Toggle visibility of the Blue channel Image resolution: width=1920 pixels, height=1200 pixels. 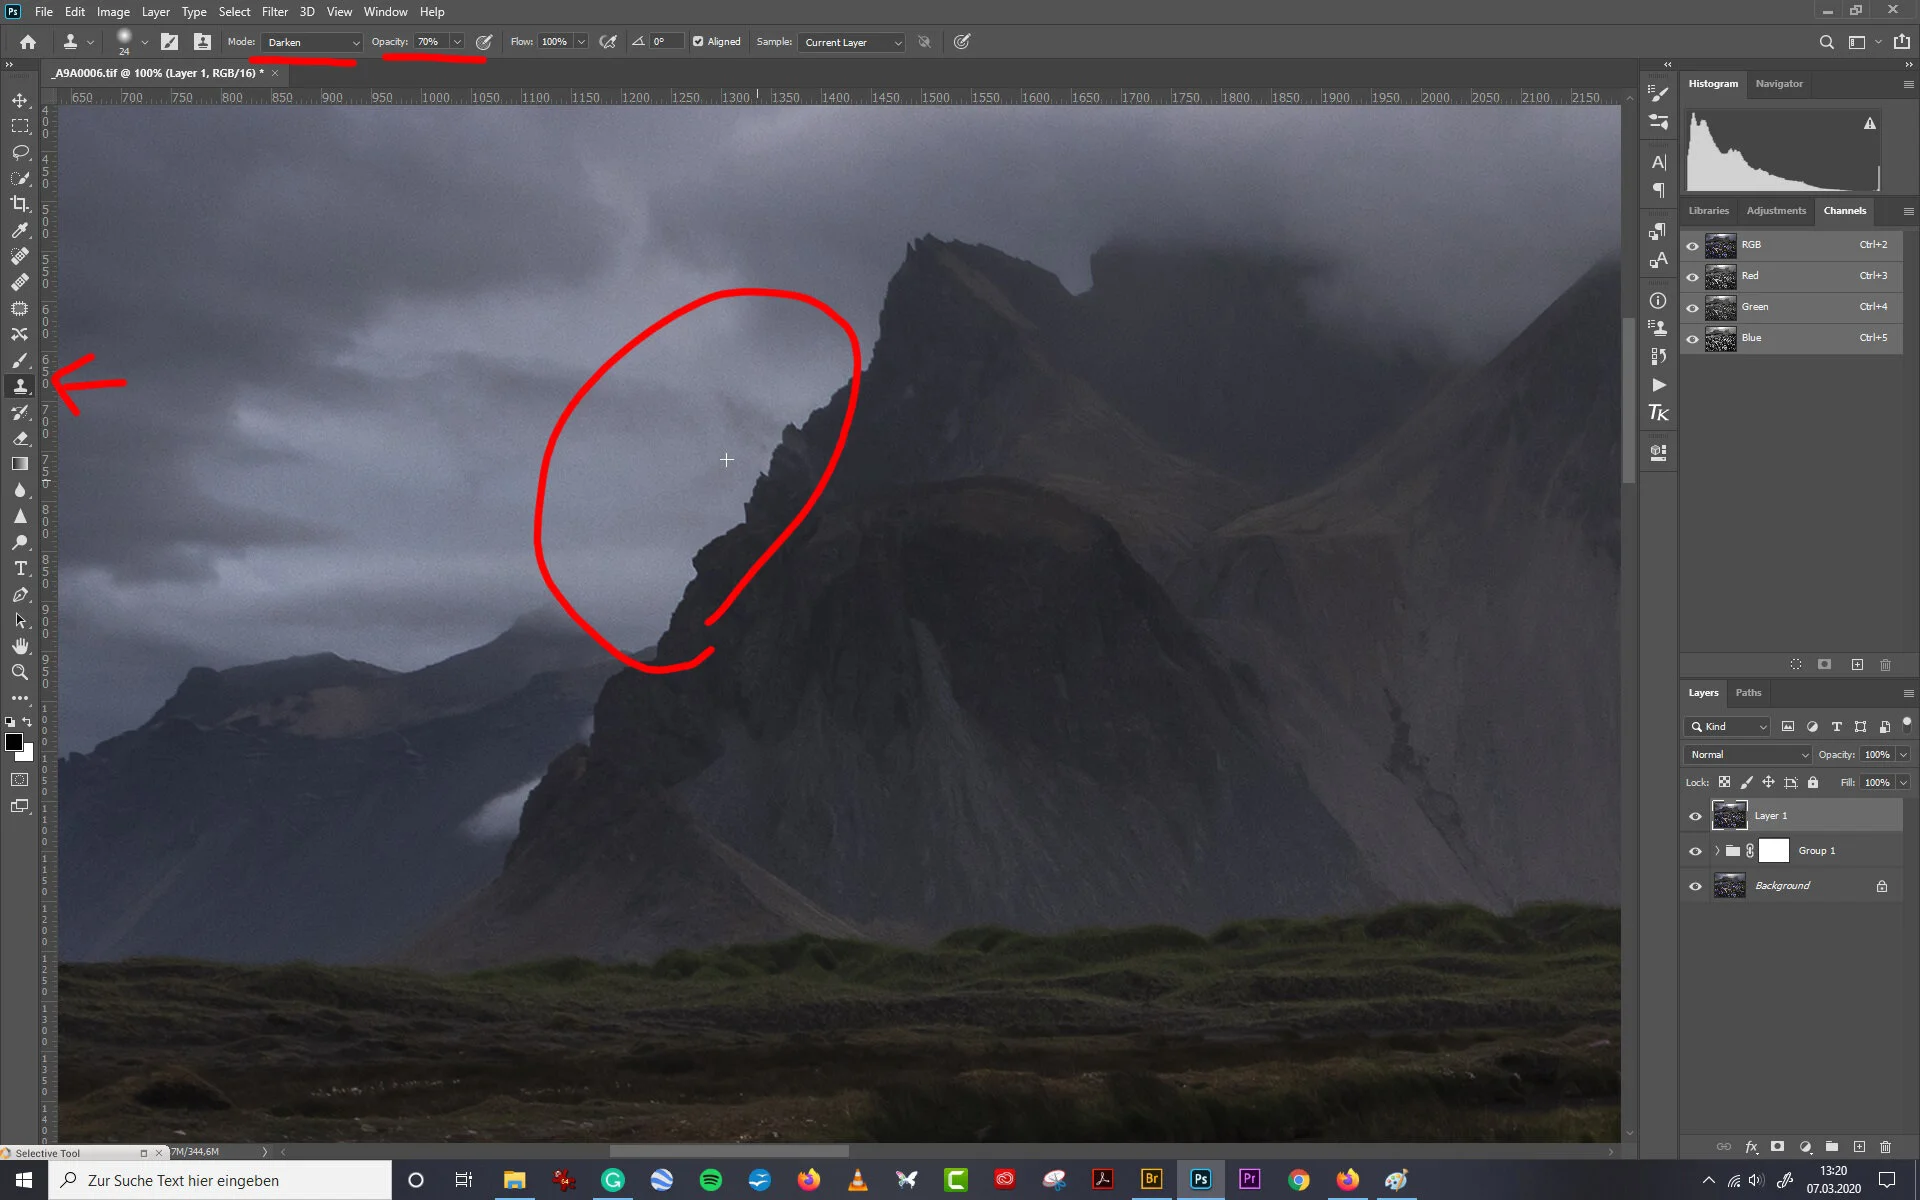(1691, 338)
